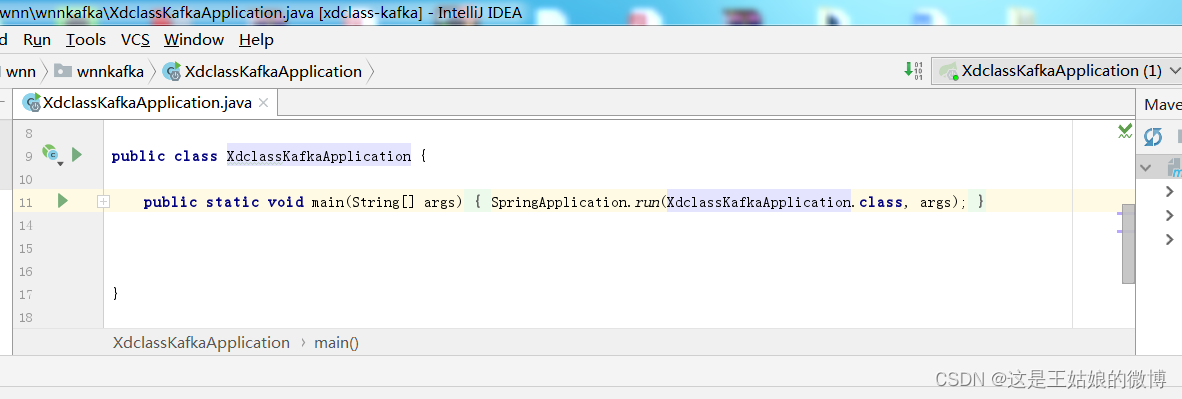Click the Java class icon on the editor tab

[x=32, y=103]
